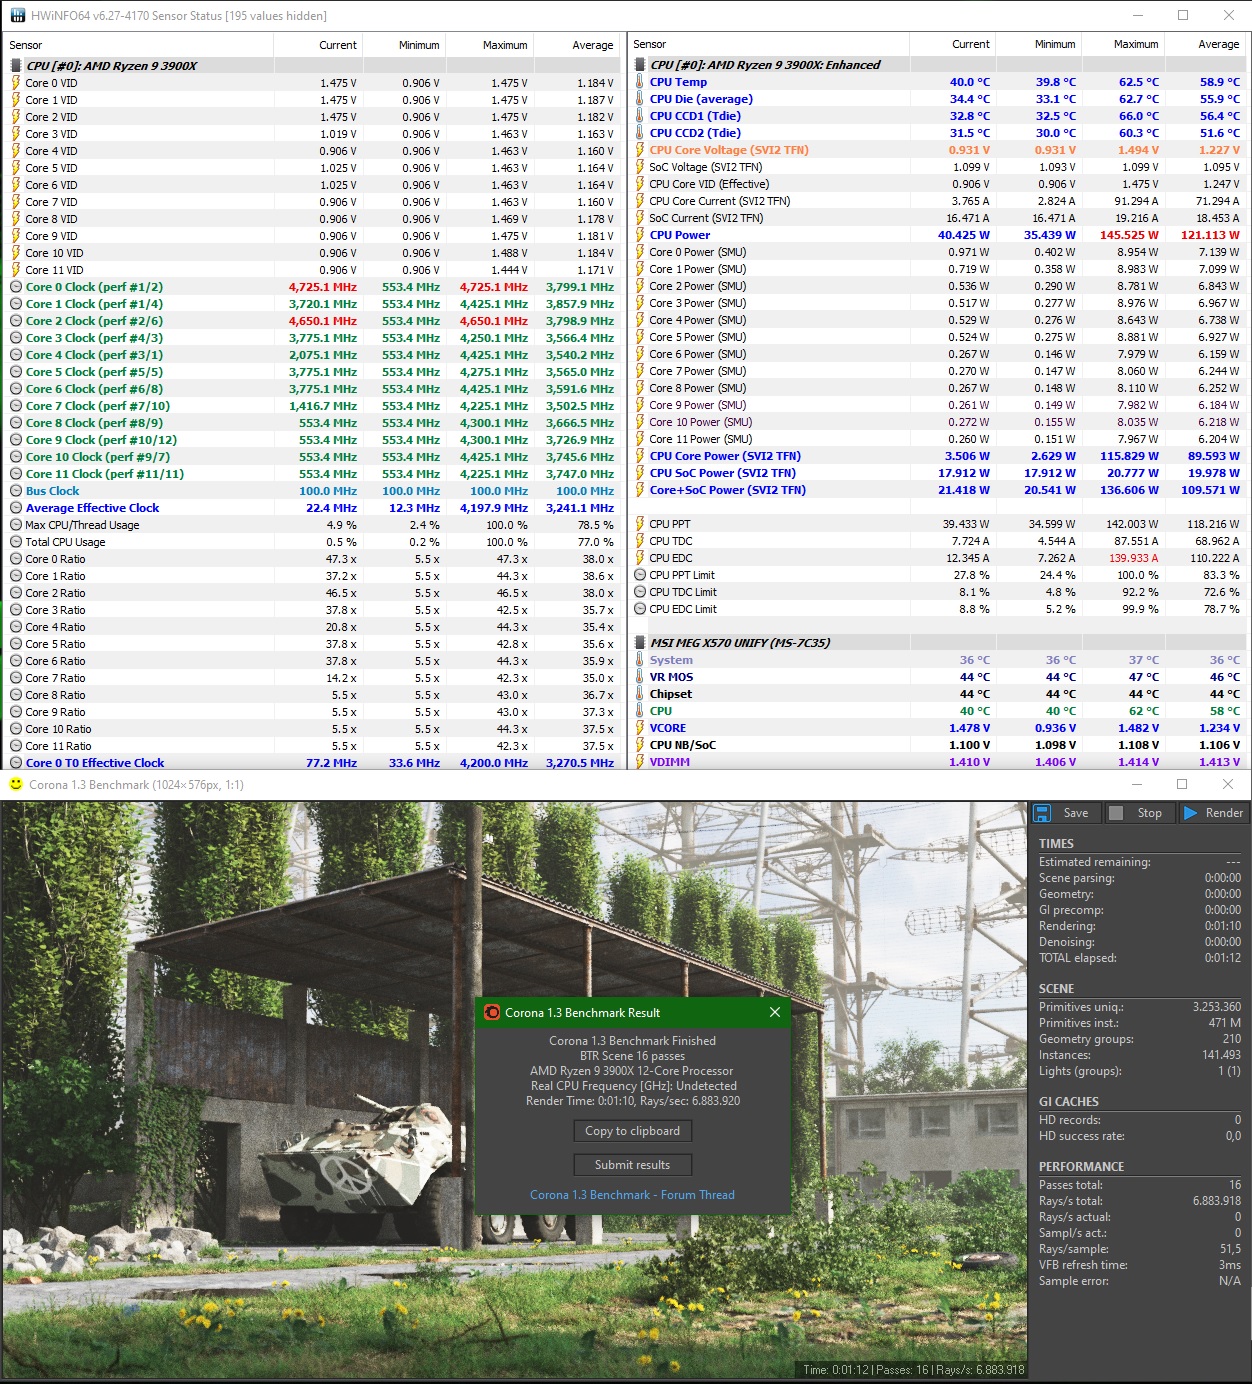The width and height of the screenshot is (1252, 1384).
Task: Click the lightning icon beside CPU Power row
Action: point(640,235)
